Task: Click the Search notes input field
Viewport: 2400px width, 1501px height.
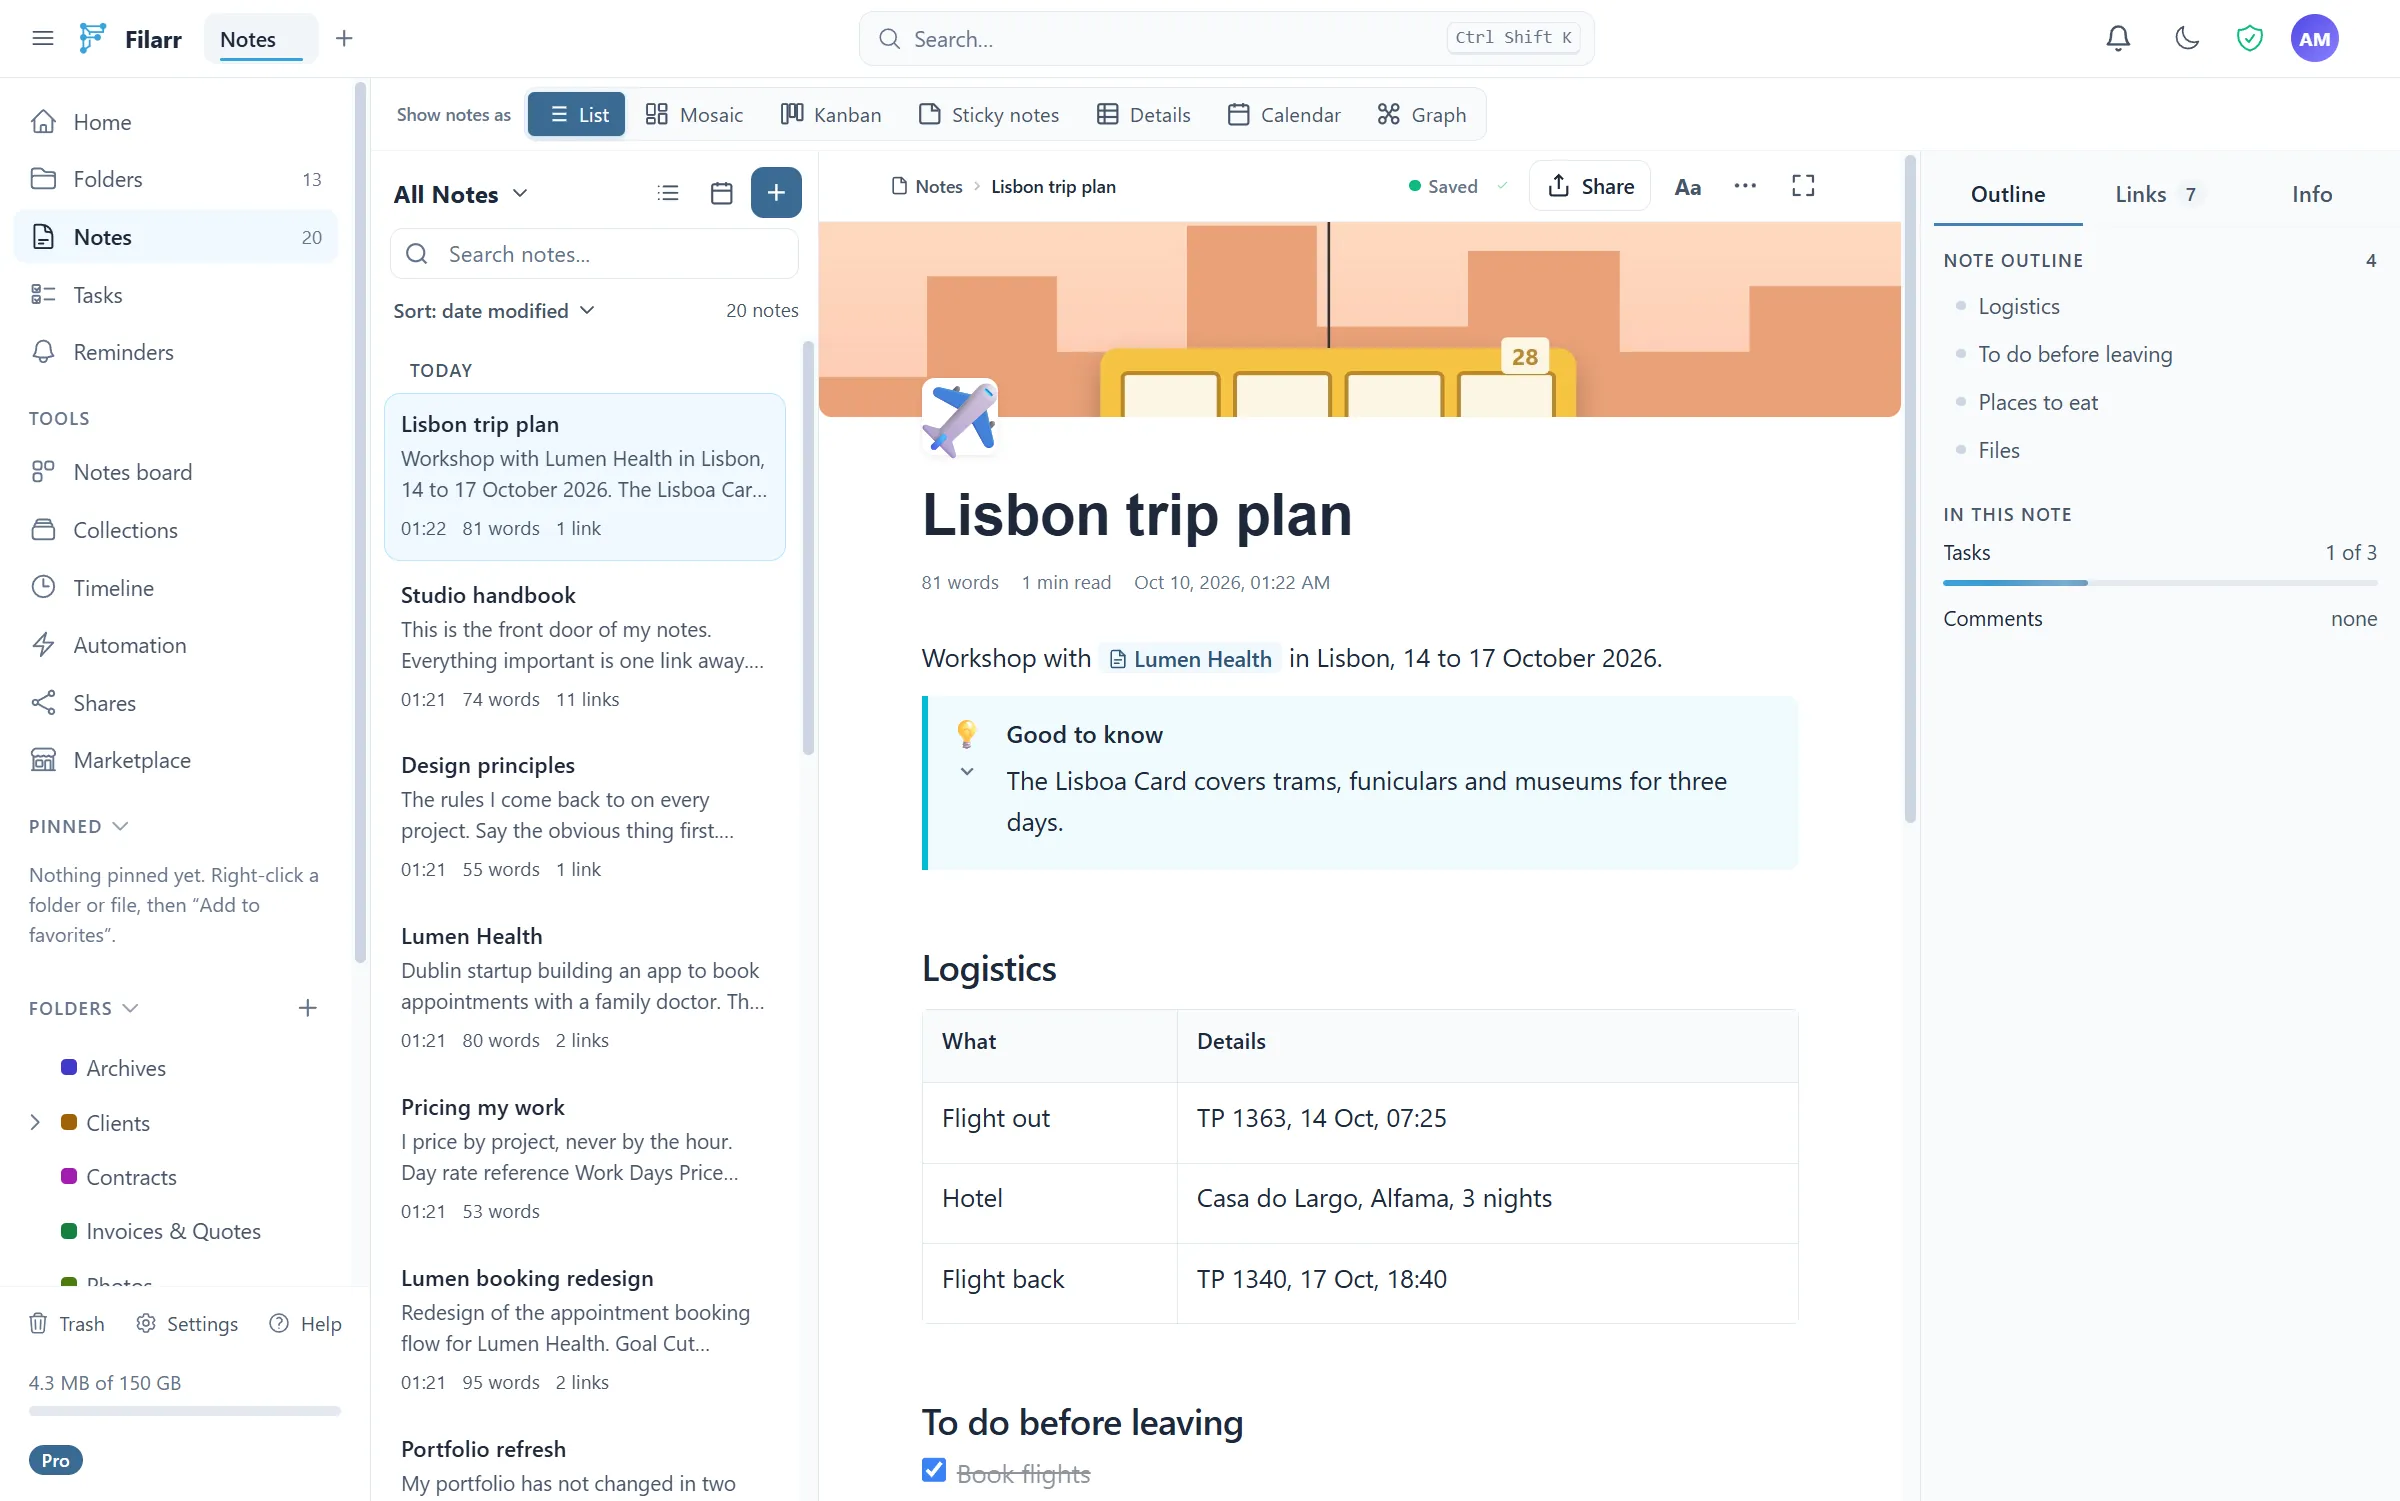Action: coord(594,254)
